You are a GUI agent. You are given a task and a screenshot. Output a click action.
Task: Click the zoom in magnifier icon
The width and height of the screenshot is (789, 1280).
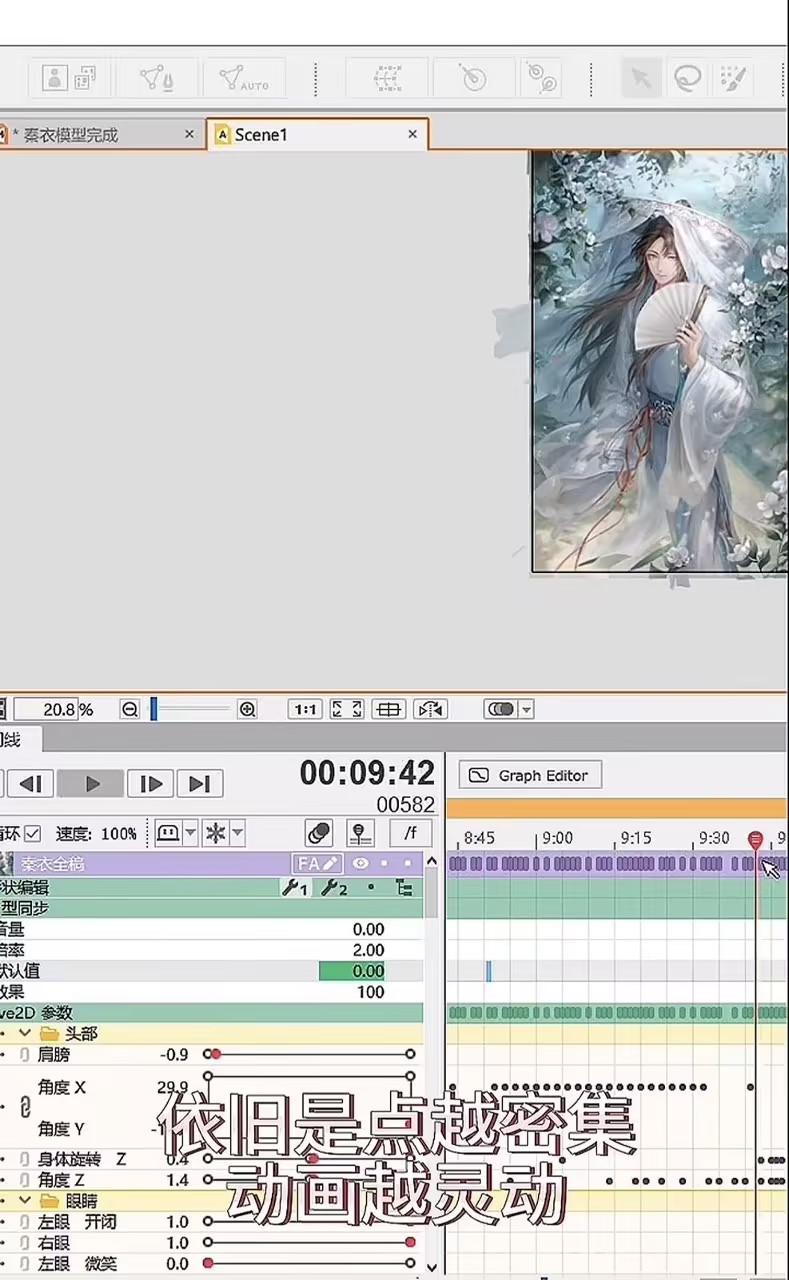point(247,709)
